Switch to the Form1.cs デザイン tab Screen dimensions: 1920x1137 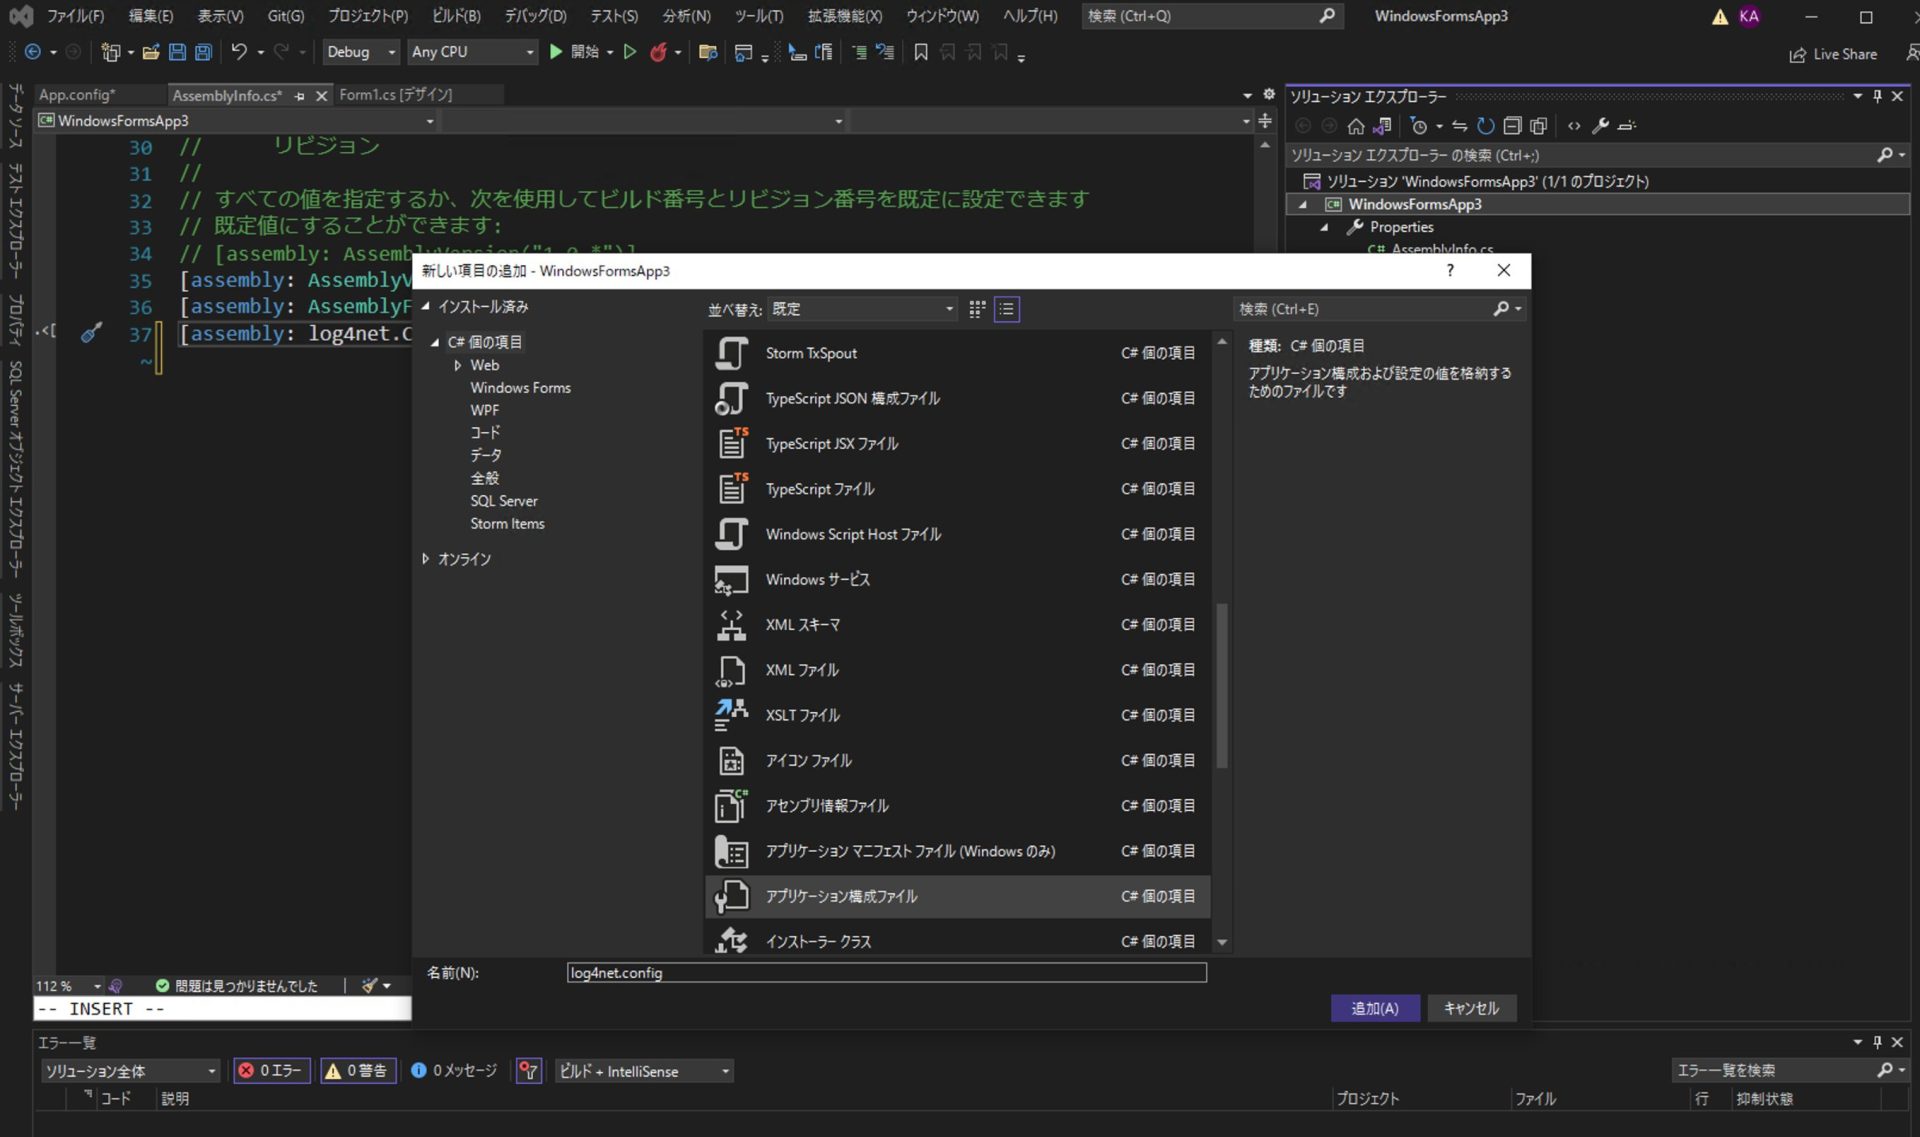(x=397, y=94)
